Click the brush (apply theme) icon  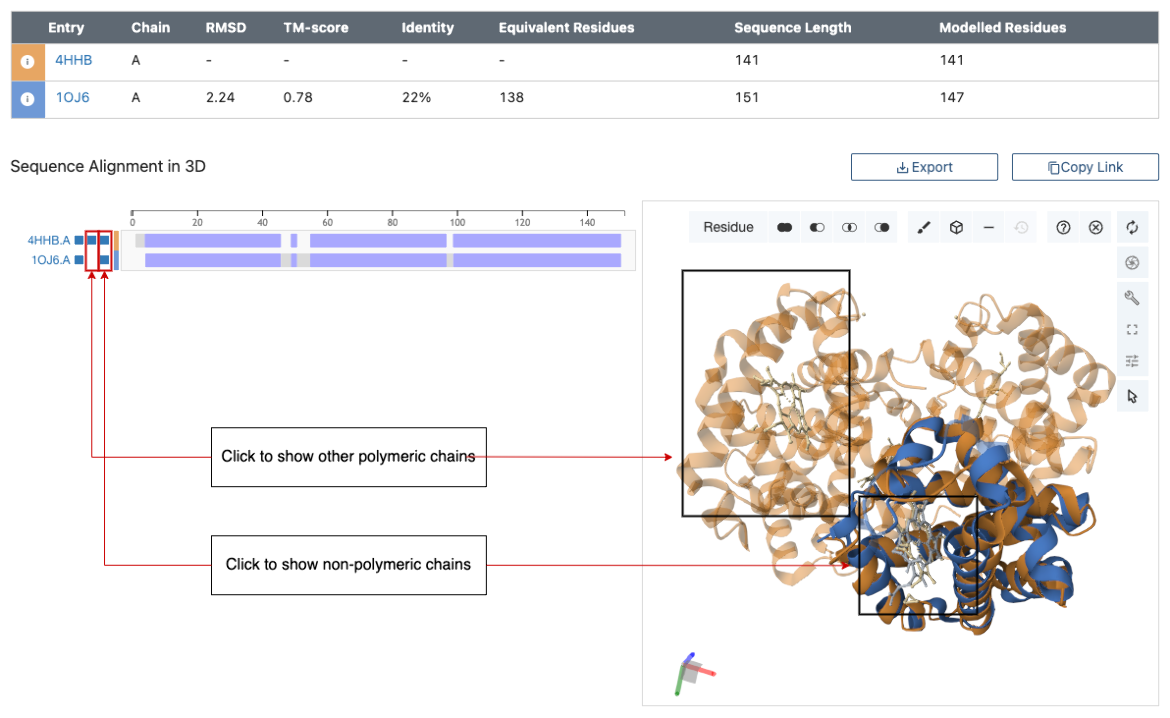pos(924,228)
